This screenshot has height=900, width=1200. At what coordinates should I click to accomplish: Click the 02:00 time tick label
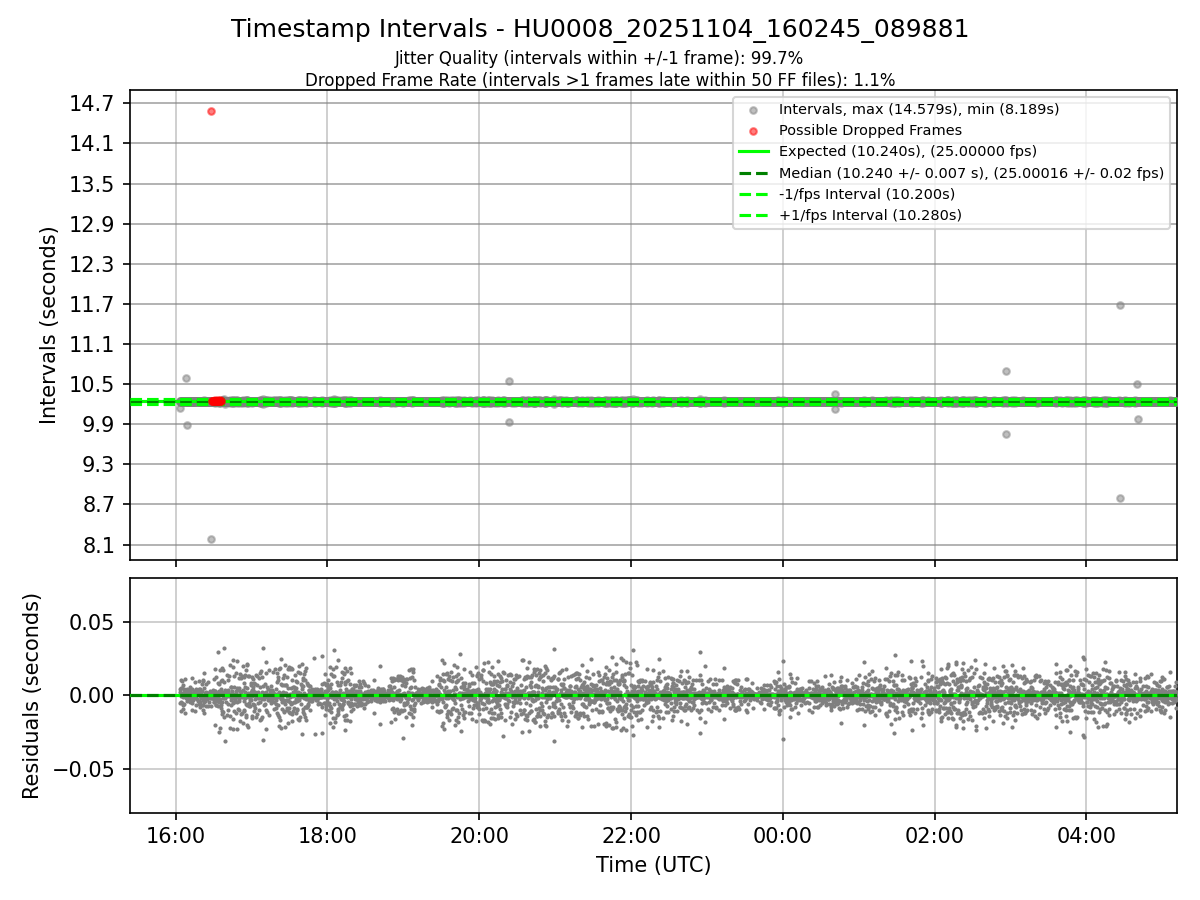[935, 835]
